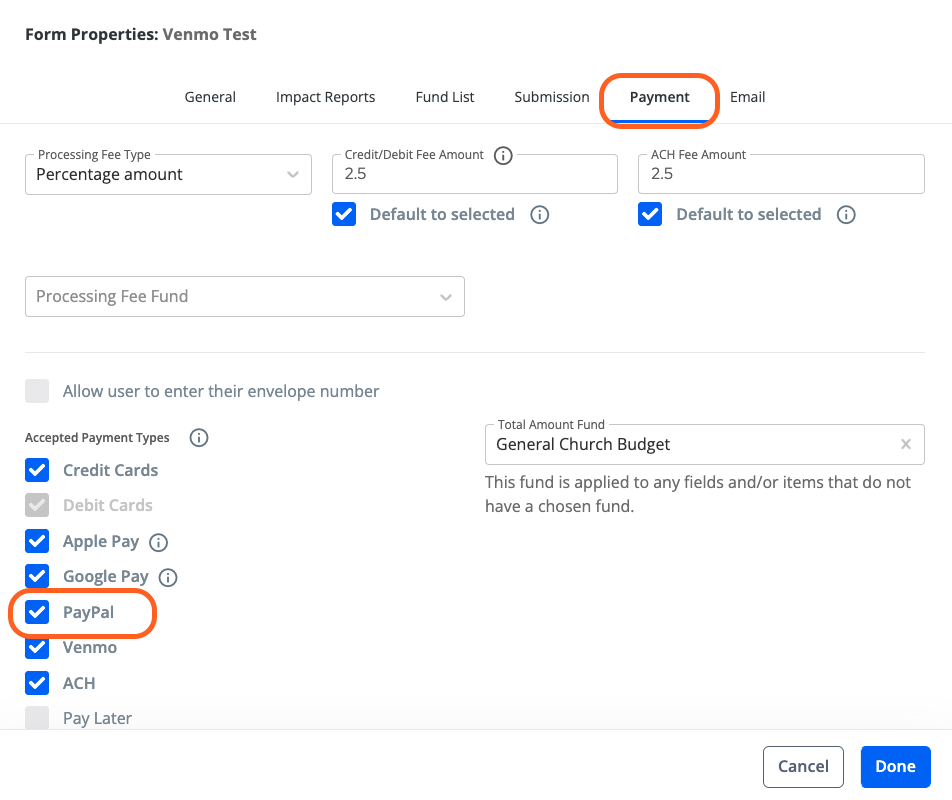
Task: Open the Processing Fee Type dropdown
Action: (x=168, y=175)
